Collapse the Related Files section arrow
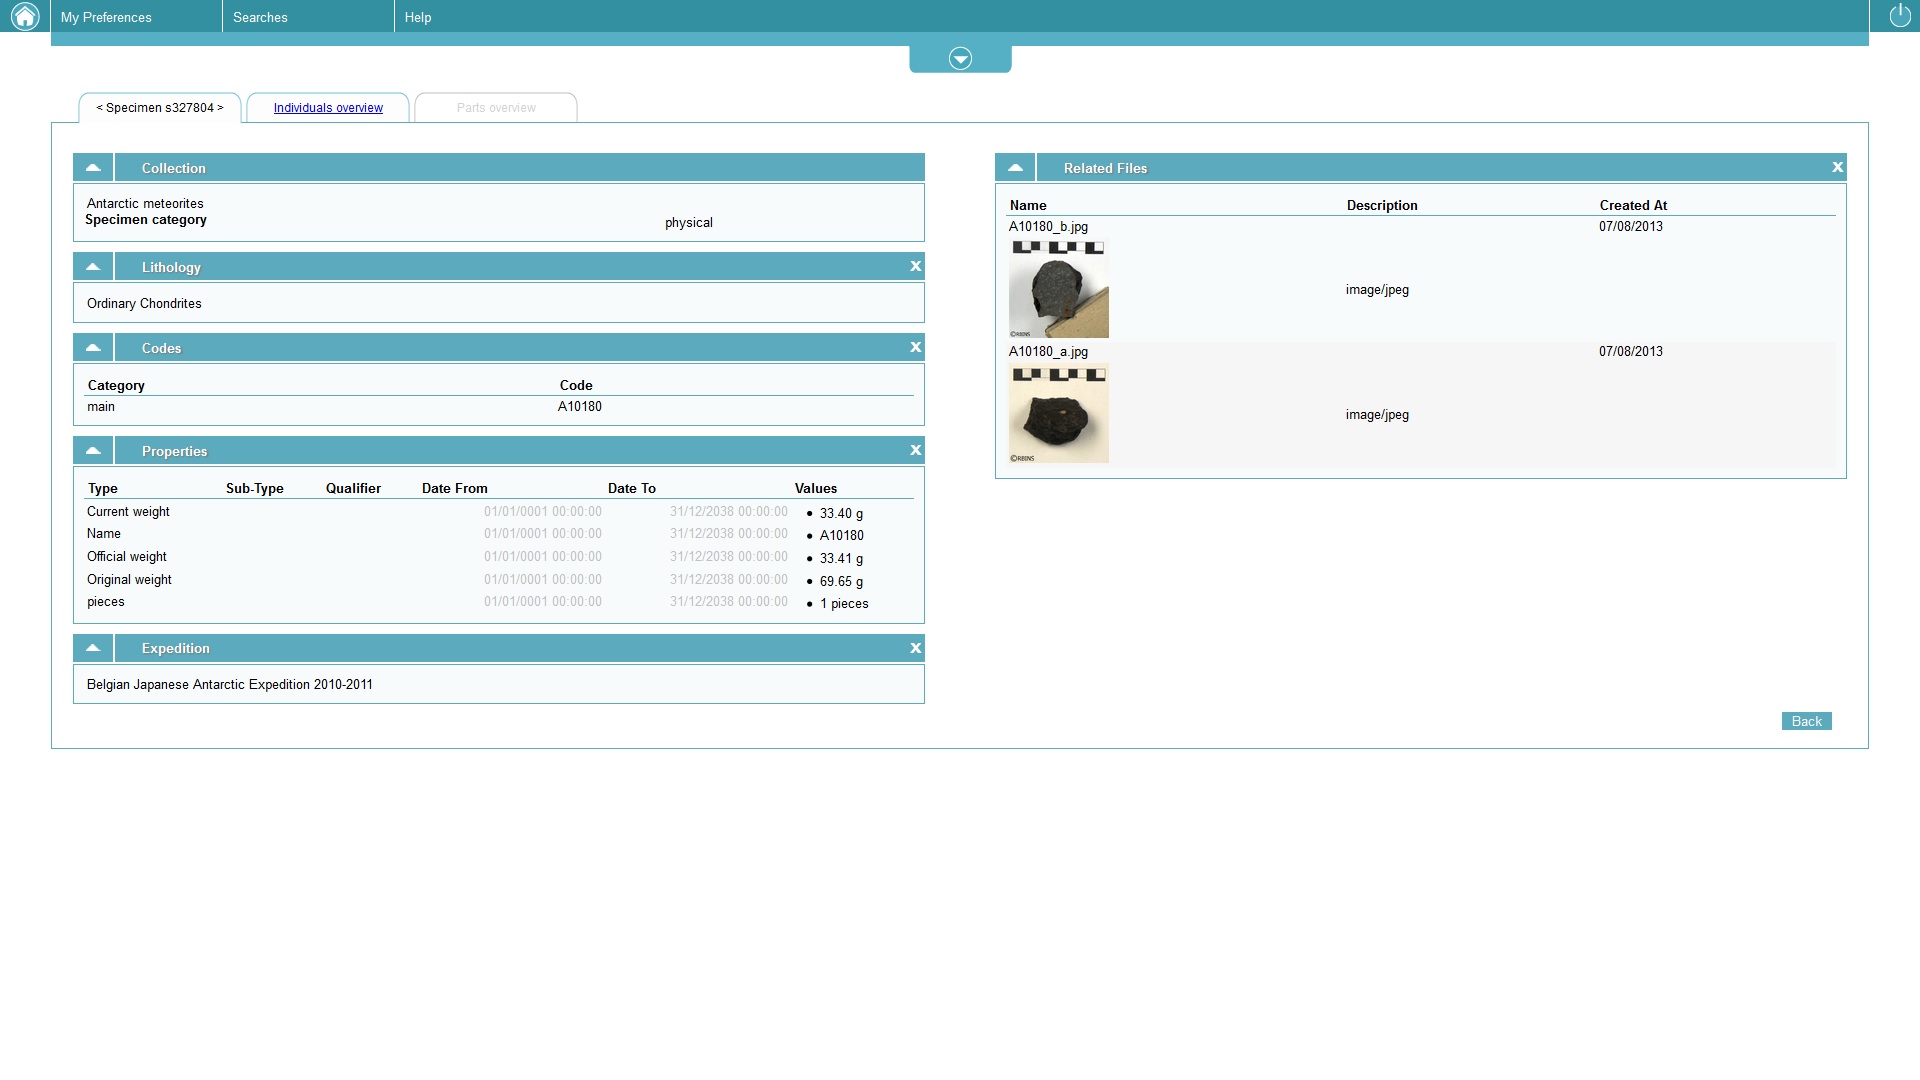The width and height of the screenshot is (1920, 1080). [x=1015, y=168]
